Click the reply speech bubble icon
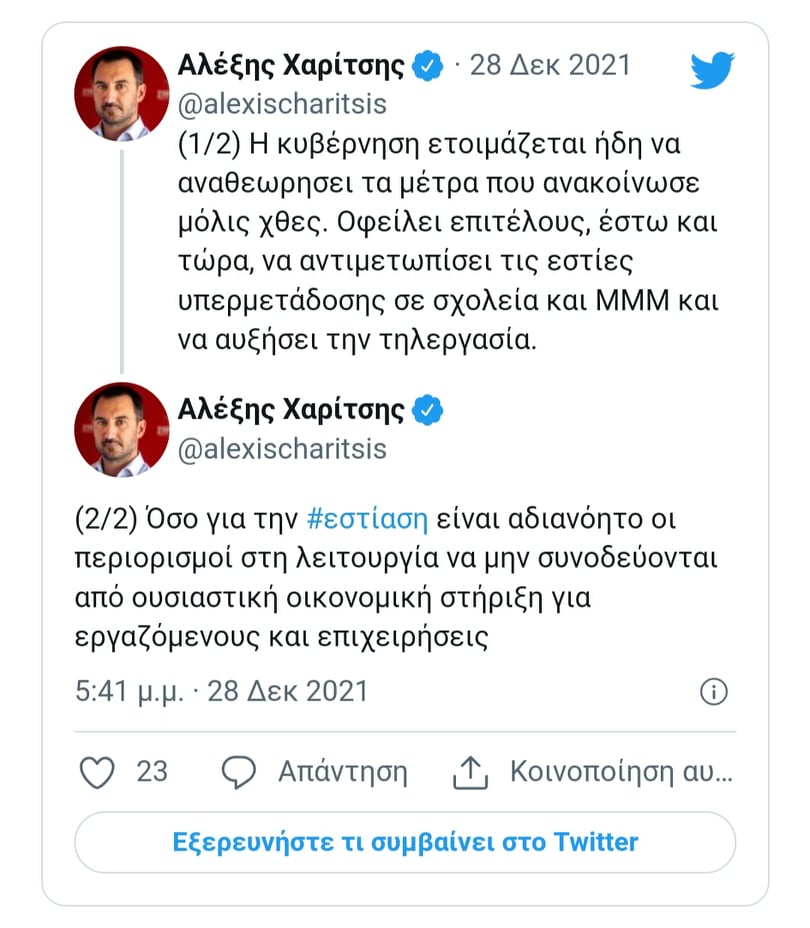This screenshot has height=928, width=810. (239, 772)
